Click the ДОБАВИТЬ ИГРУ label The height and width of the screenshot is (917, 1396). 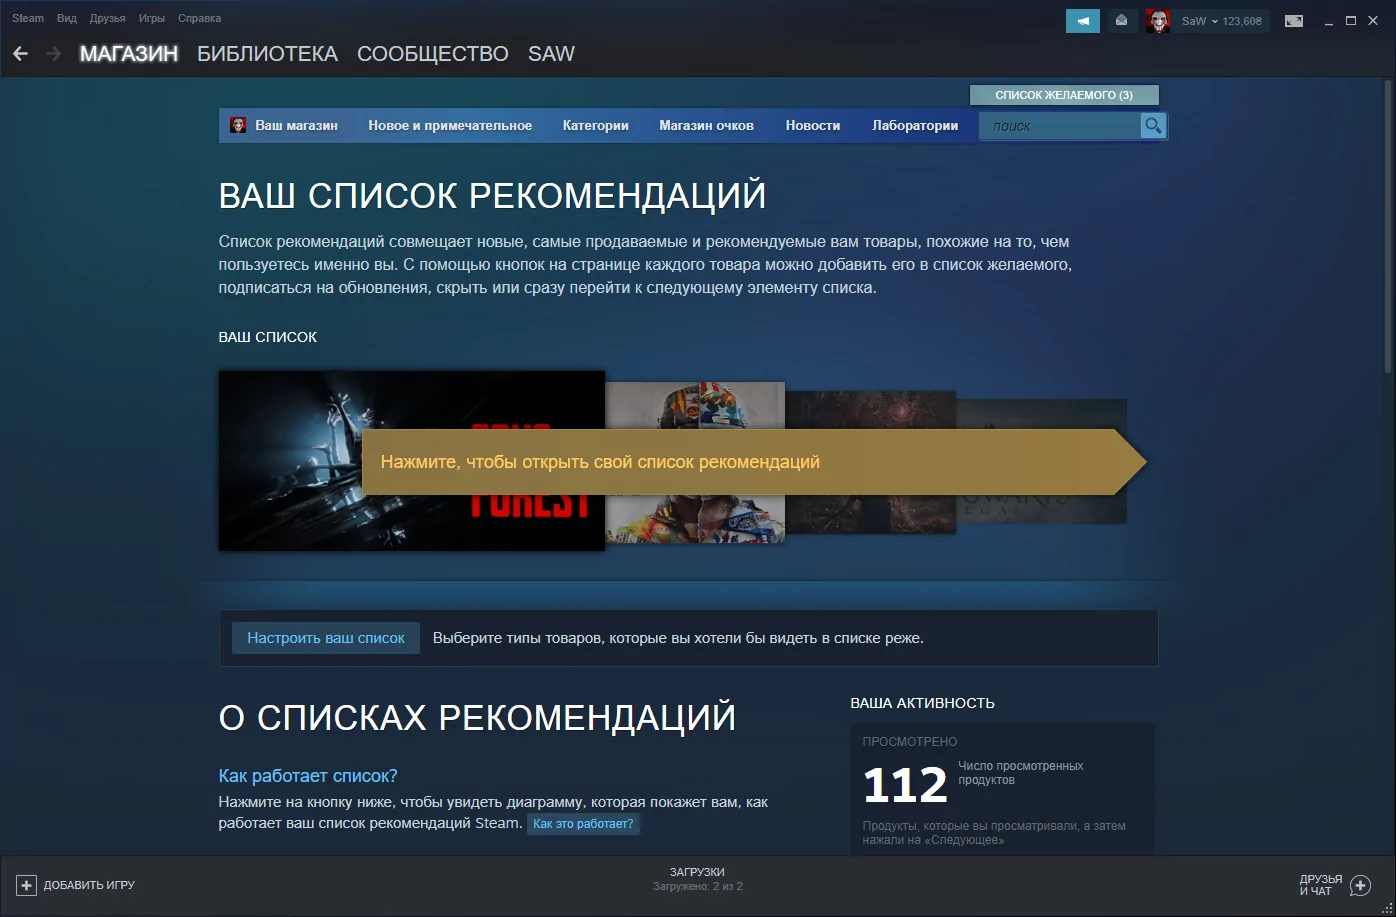(89, 885)
